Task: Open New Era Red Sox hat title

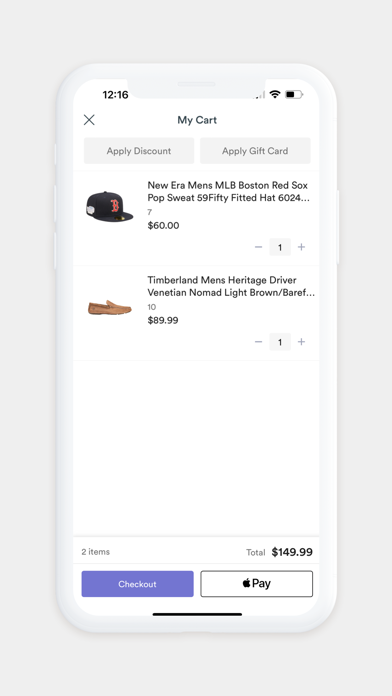Action: [x=228, y=191]
